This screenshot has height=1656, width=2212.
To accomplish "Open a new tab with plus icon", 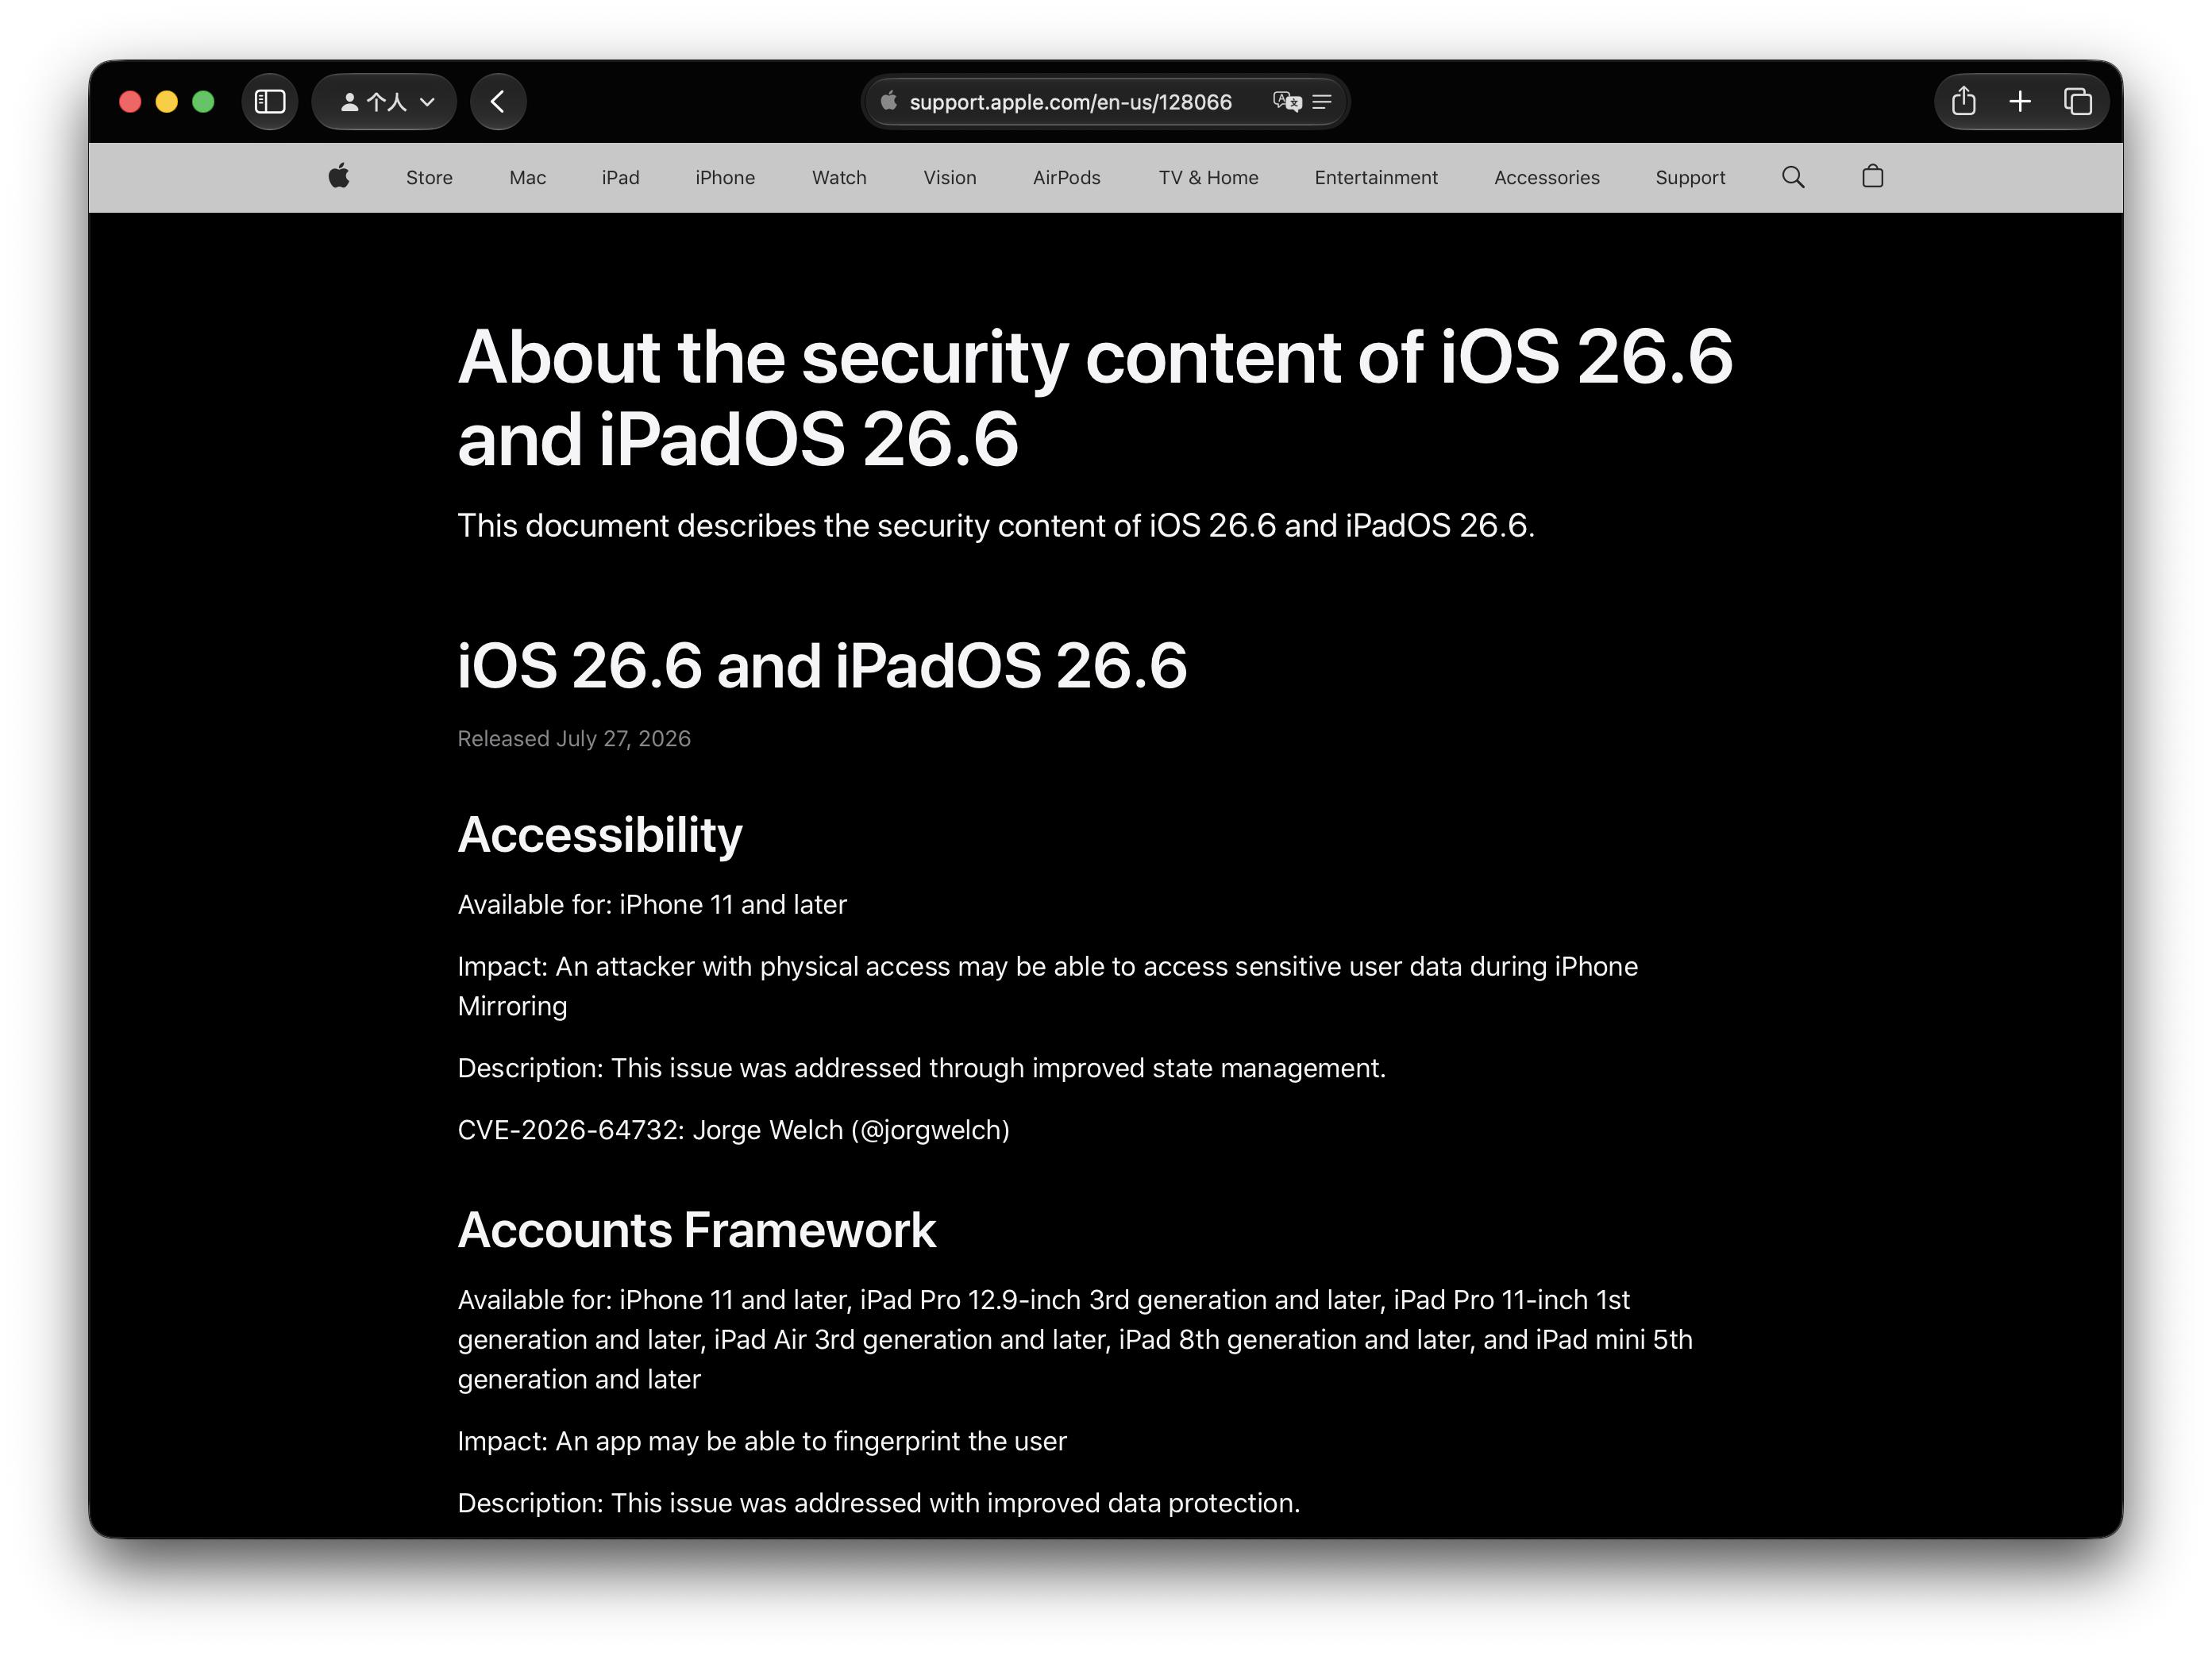I will tap(2020, 102).
